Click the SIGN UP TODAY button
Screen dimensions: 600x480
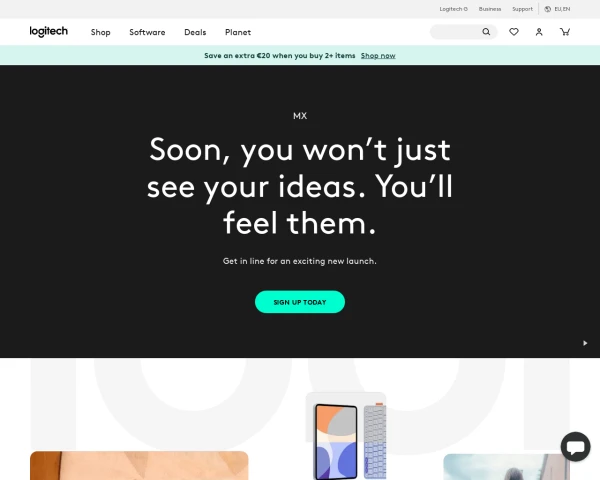point(300,302)
